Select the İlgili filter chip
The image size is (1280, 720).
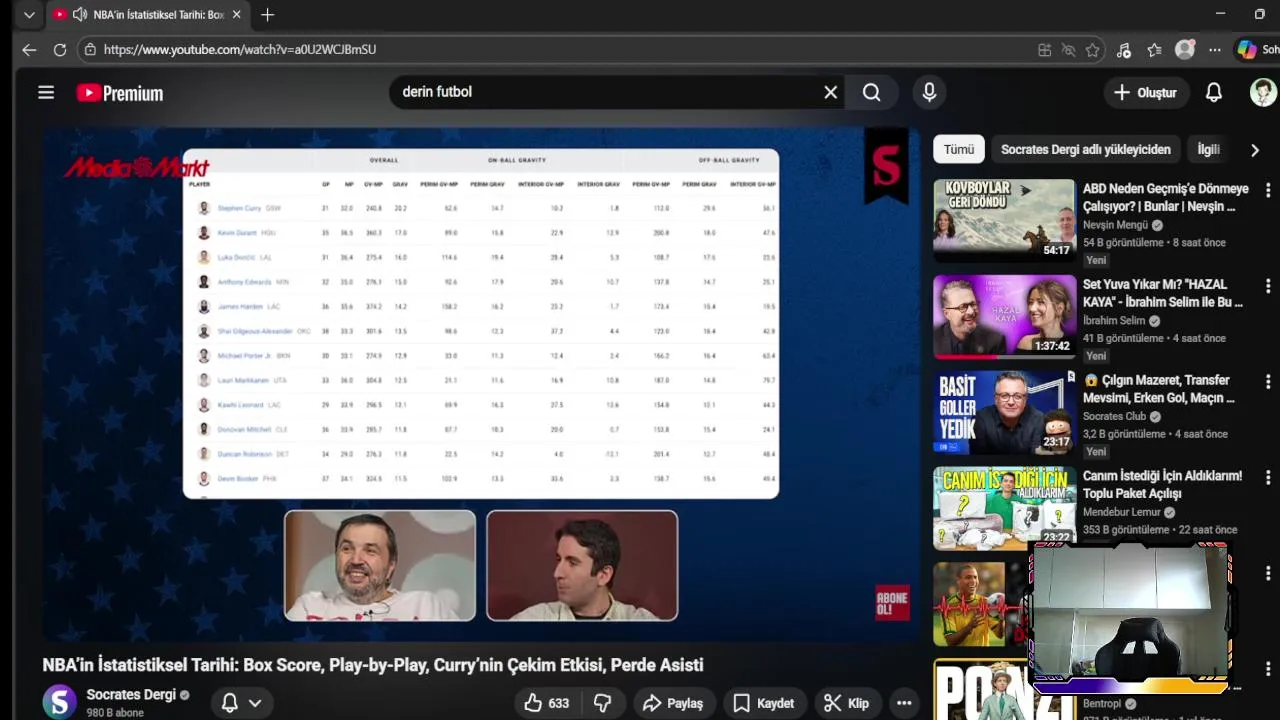coord(1208,149)
